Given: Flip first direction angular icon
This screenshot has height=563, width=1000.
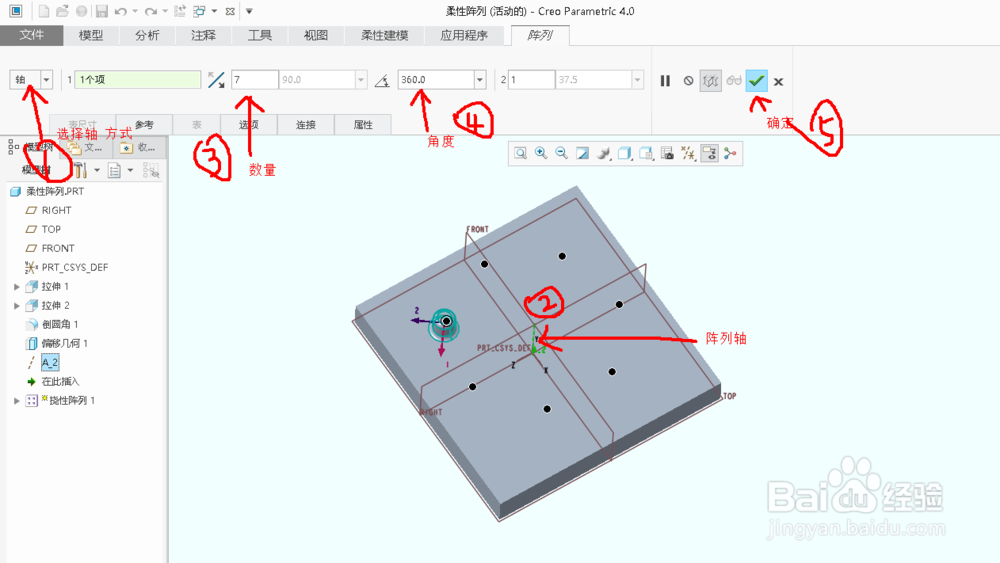Looking at the screenshot, I should pos(216,80).
